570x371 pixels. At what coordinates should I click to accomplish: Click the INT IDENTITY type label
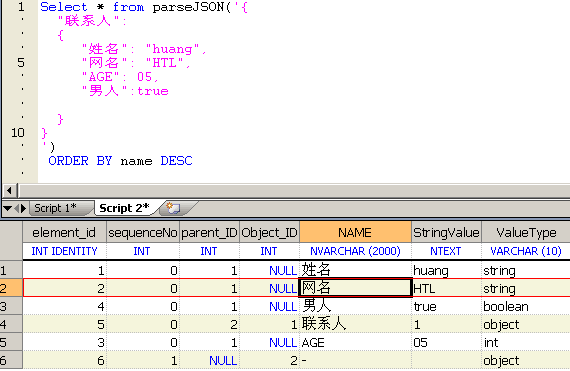click(x=64, y=251)
